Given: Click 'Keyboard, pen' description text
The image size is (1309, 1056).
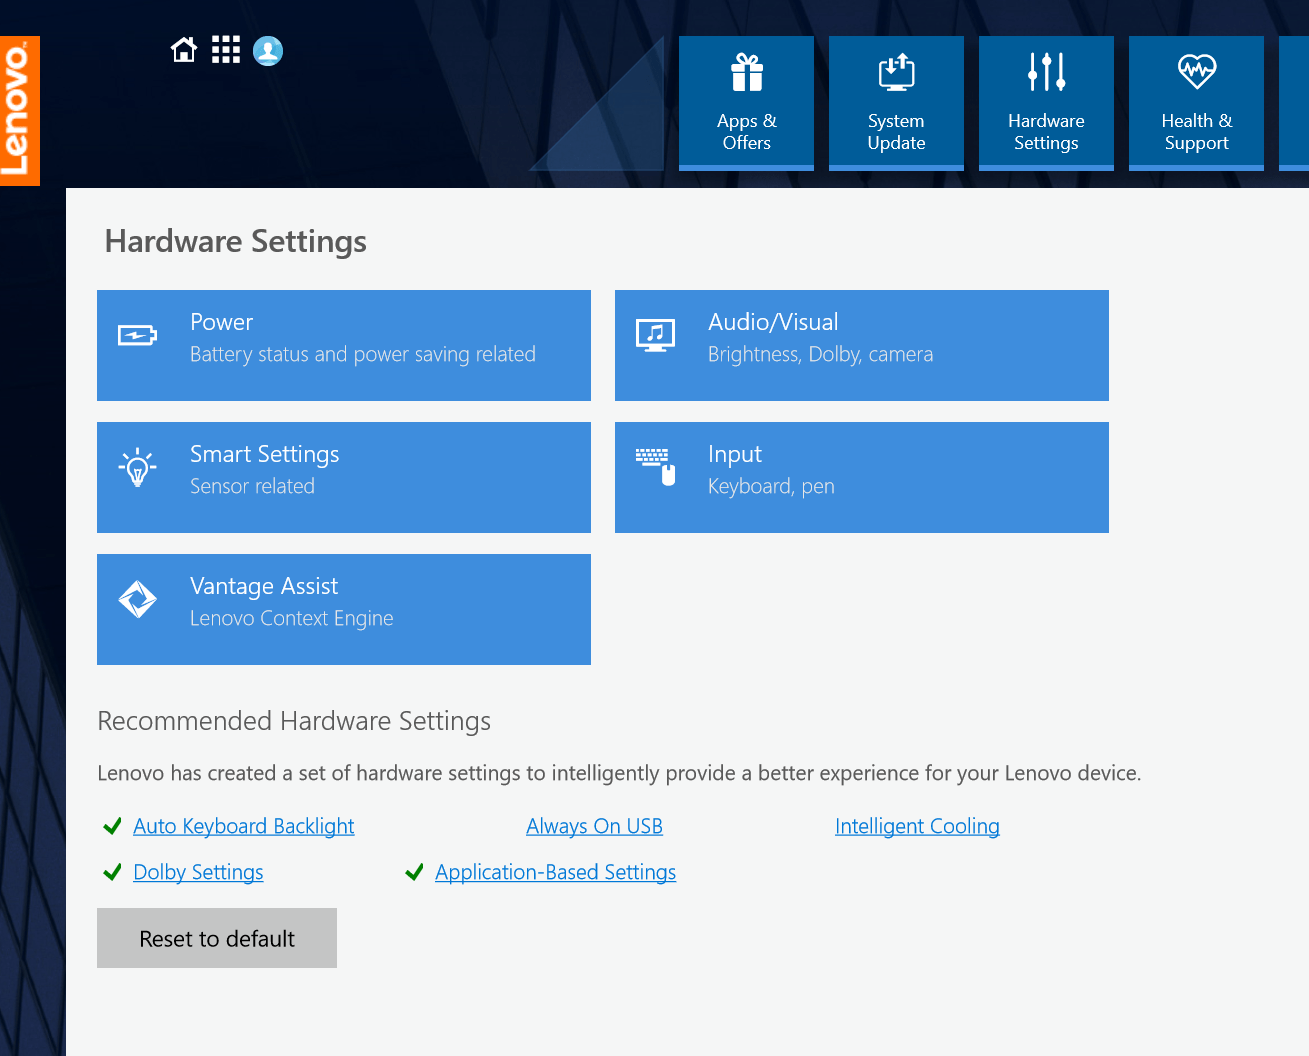Looking at the screenshot, I should (x=771, y=487).
